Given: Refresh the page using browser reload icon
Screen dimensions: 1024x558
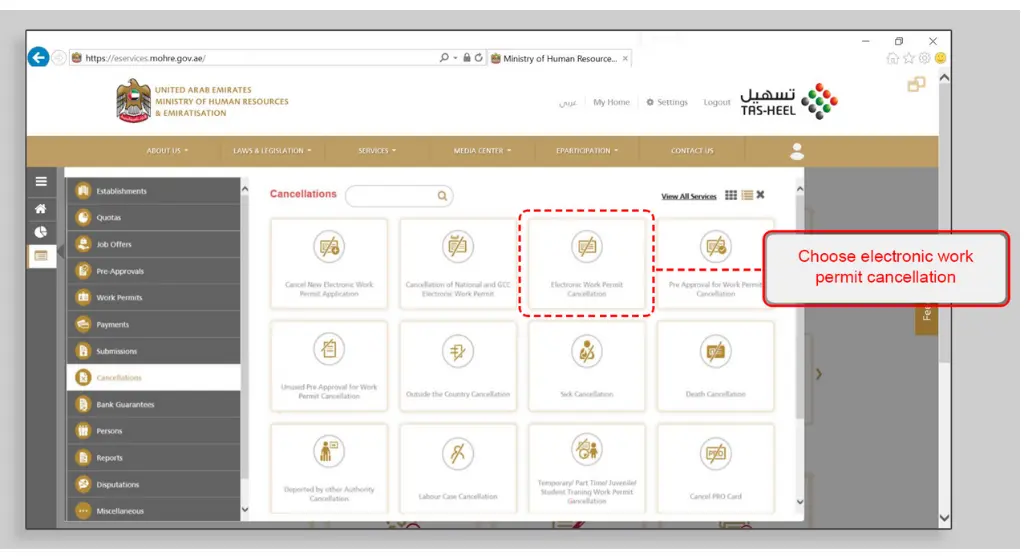Looking at the screenshot, I should tap(479, 57).
